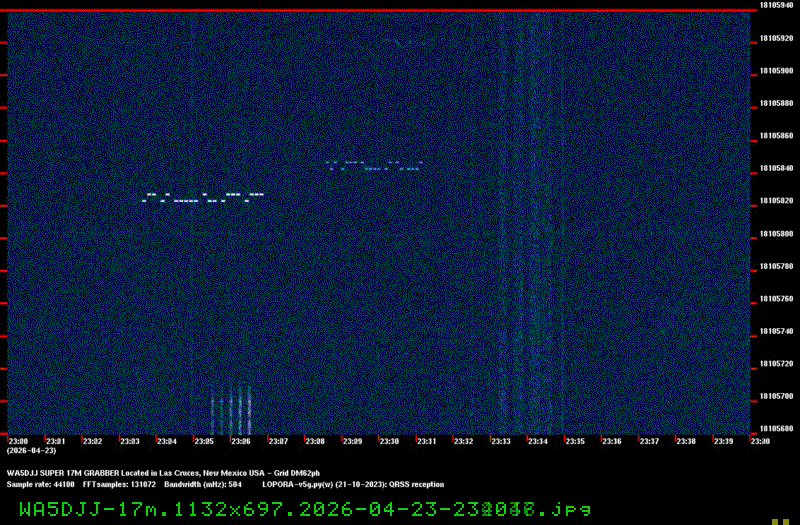Click the green WA5DJJ-17m jpg filename
This screenshot has height=525, width=800.
[305, 509]
